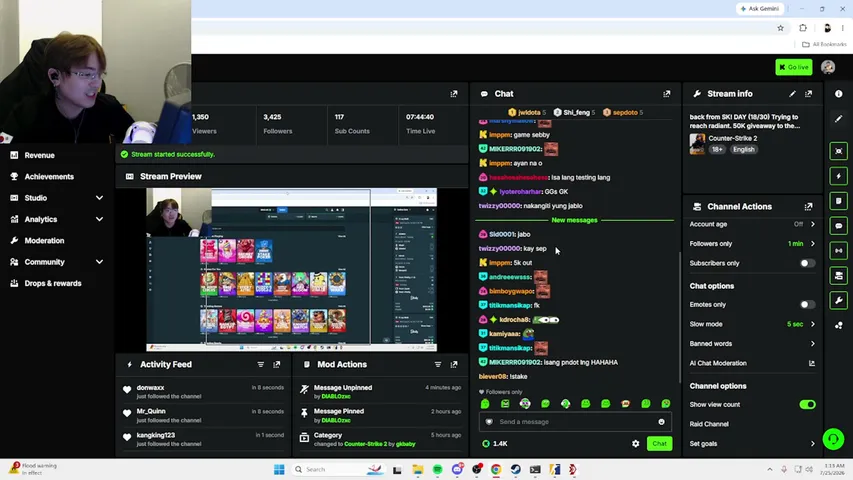
Task: Toggle Emotes only chat option
Action: click(807, 305)
